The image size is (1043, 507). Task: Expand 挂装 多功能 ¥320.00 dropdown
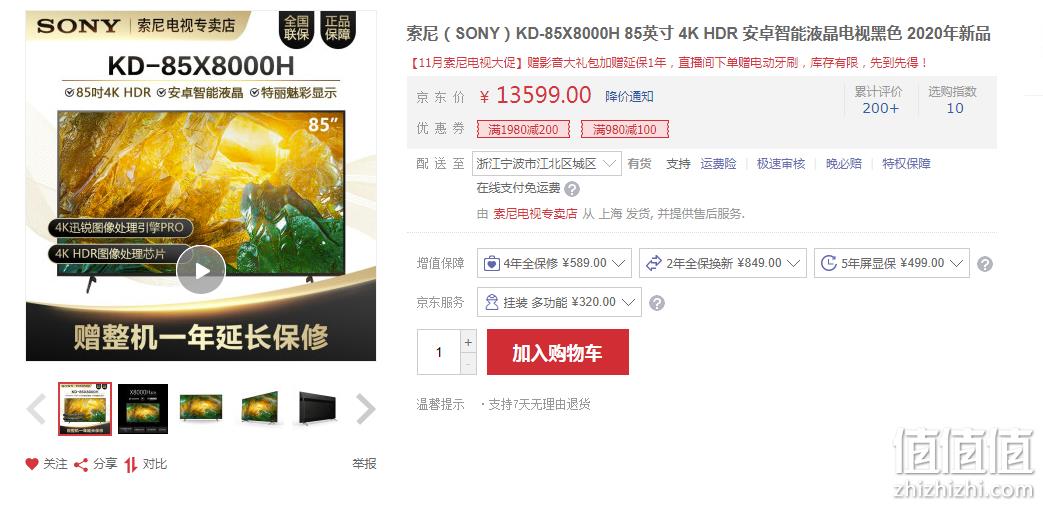[x=559, y=302]
